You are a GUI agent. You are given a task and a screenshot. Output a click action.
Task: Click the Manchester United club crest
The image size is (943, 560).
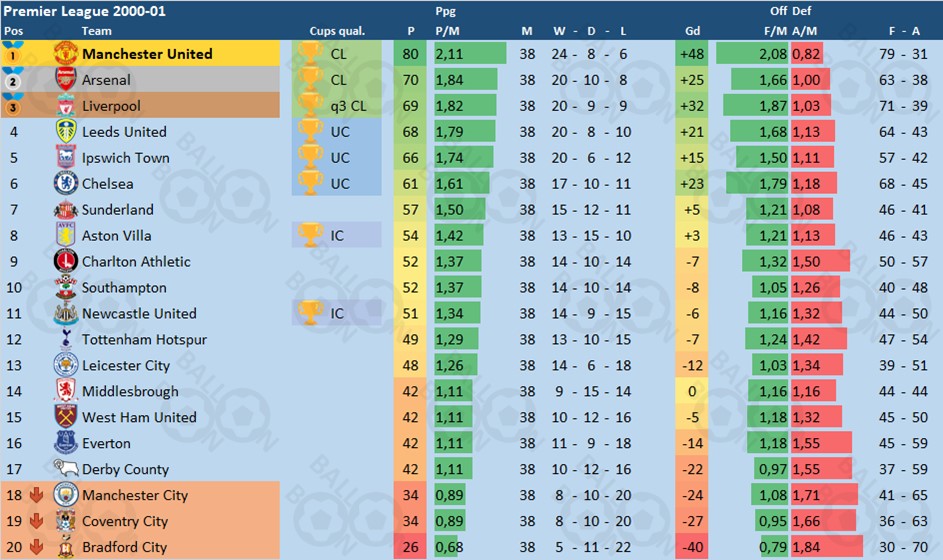pos(66,54)
